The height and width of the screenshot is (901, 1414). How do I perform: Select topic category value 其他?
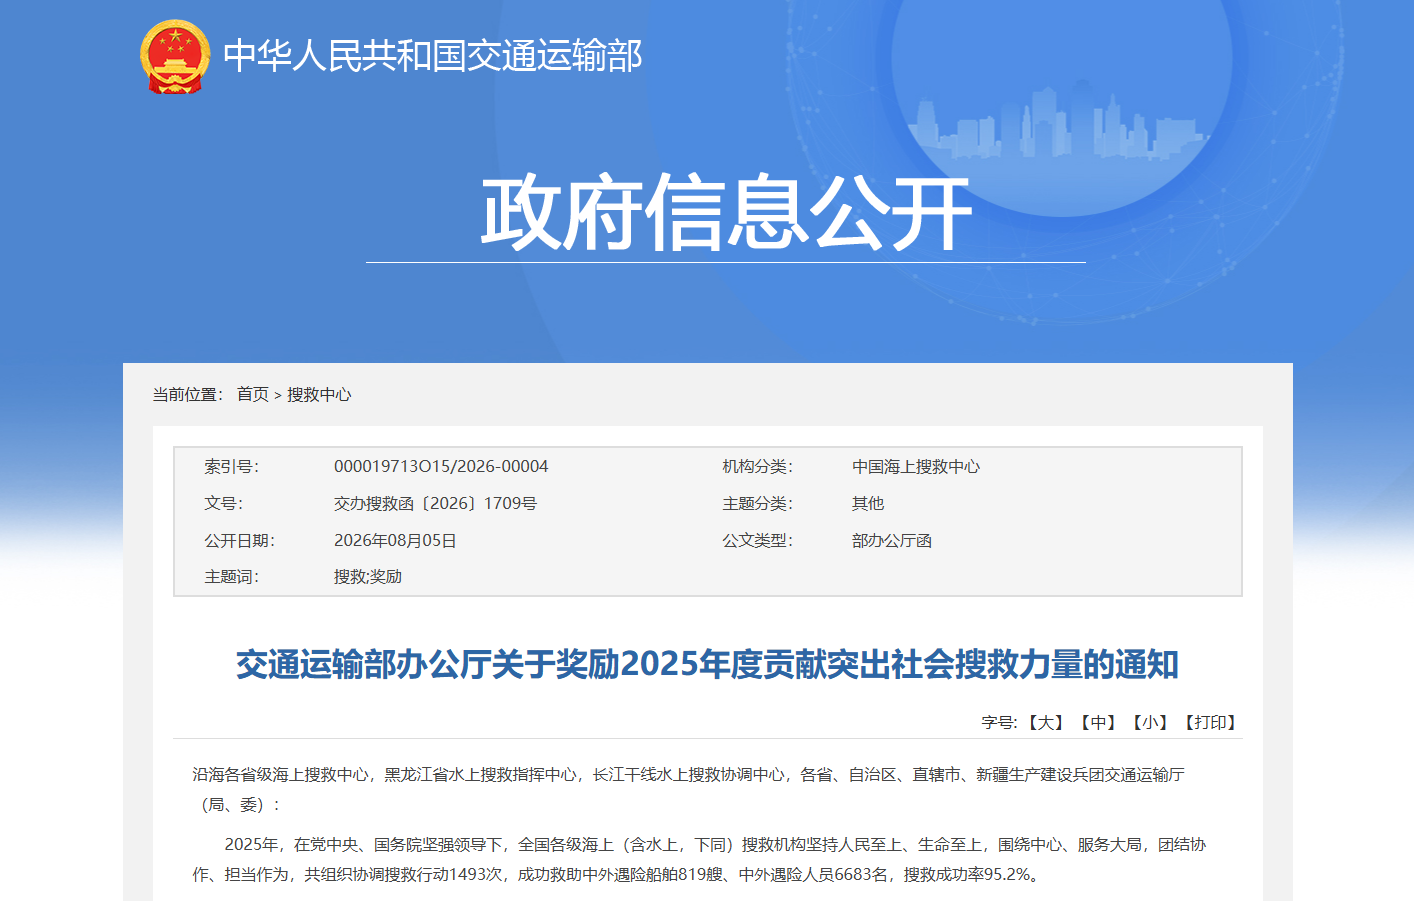(868, 504)
